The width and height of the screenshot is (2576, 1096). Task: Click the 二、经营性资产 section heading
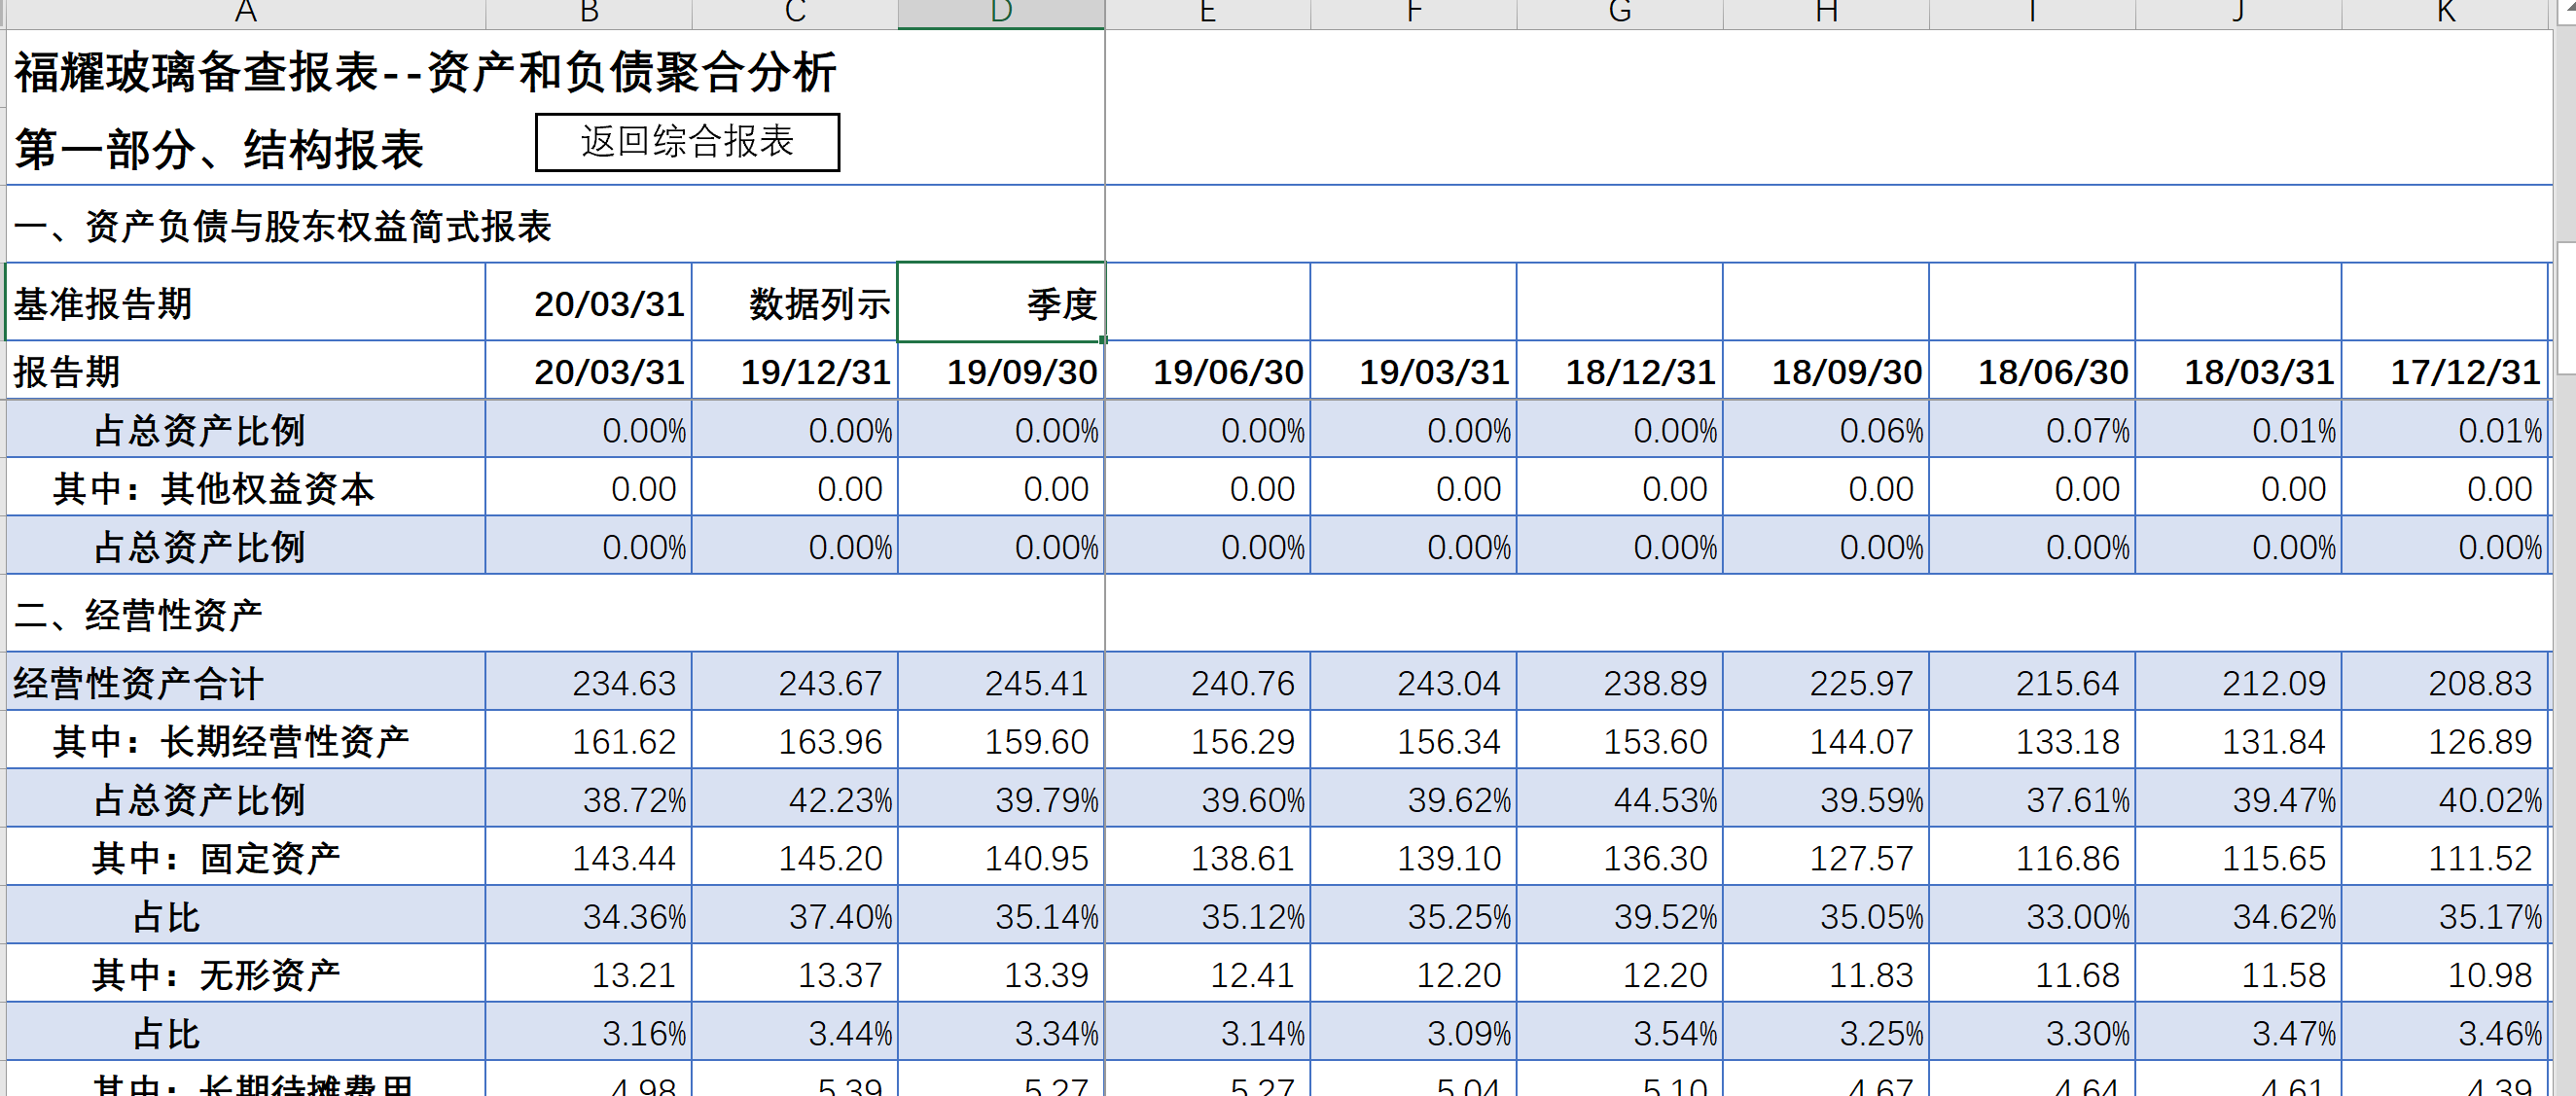click(x=140, y=615)
